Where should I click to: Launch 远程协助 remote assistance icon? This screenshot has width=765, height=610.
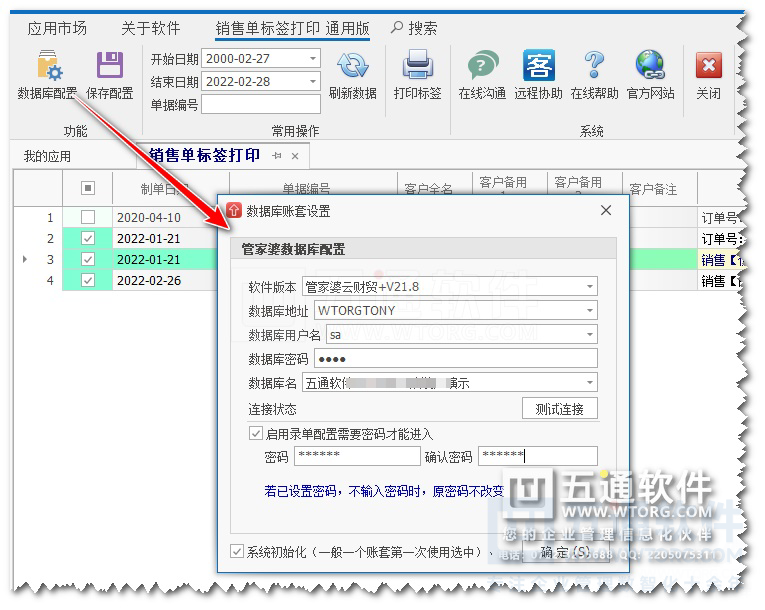pos(539,65)
